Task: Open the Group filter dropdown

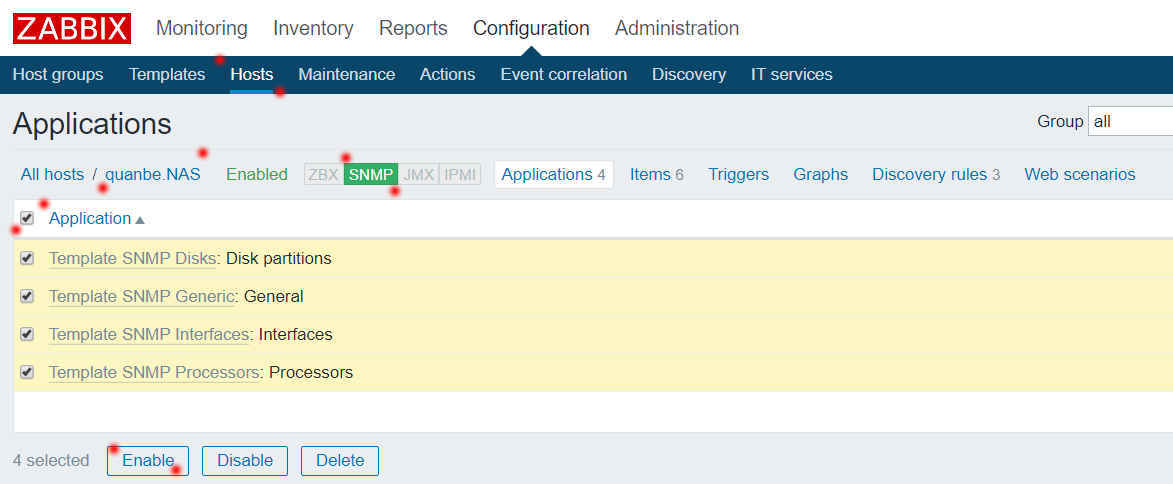Action: pyautogui.click(x=1130, y=121)
